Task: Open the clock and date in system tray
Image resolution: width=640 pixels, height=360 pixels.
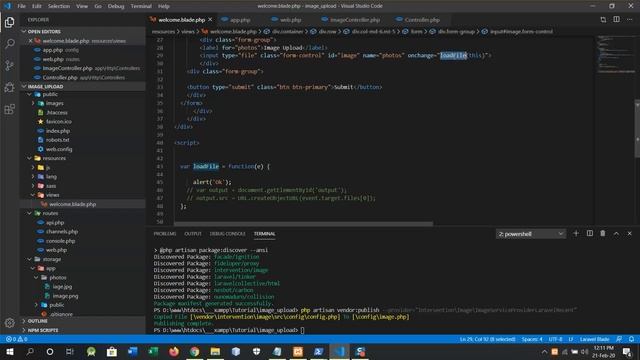Action: (x=603, y=352)
